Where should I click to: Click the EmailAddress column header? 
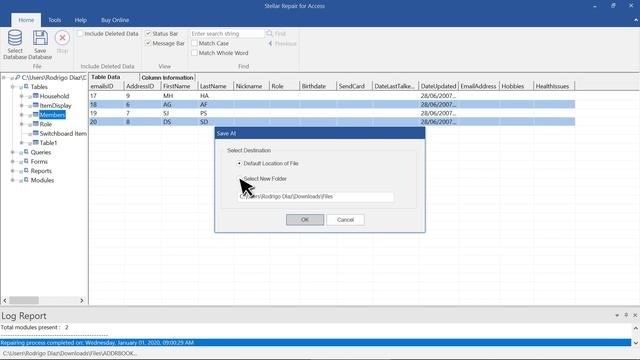click(478, 86)
